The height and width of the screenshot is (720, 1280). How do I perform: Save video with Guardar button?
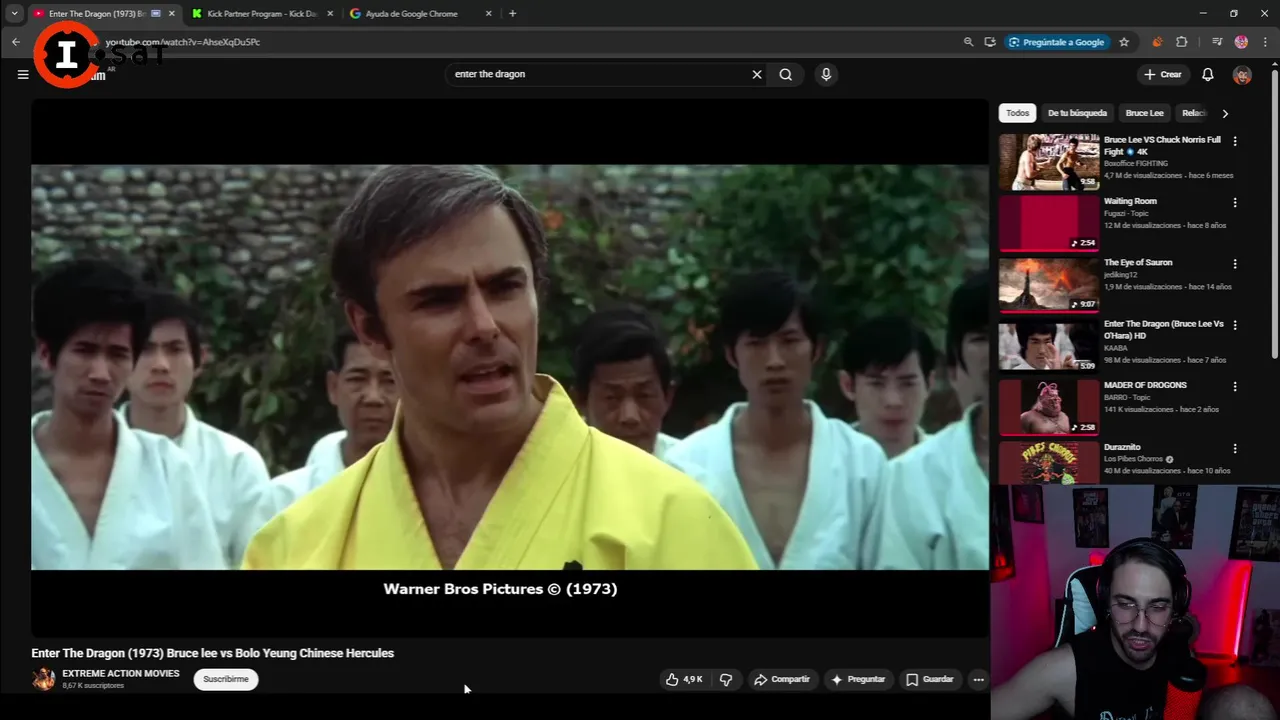click(x=929, y=679)
